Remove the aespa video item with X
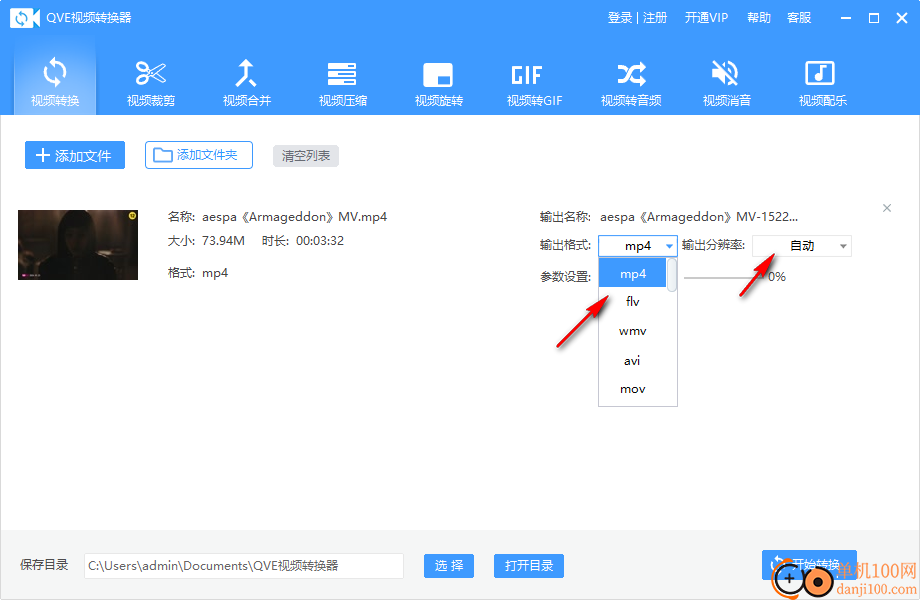The height and width of the screenshot is (600, 920). point(887,208)
